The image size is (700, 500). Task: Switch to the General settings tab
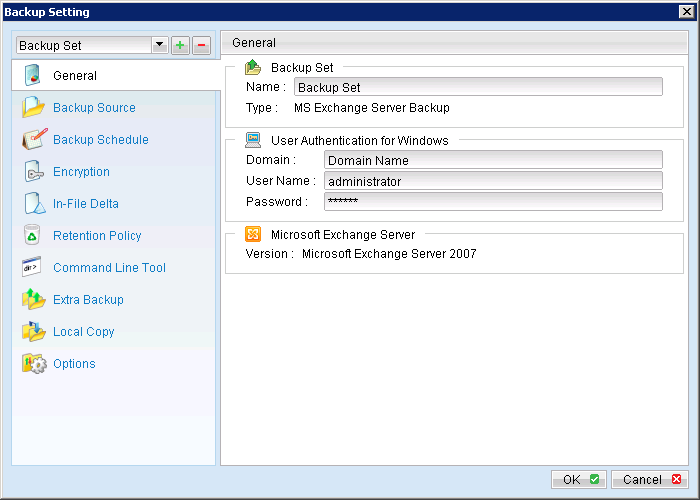(x=75, y=76)
